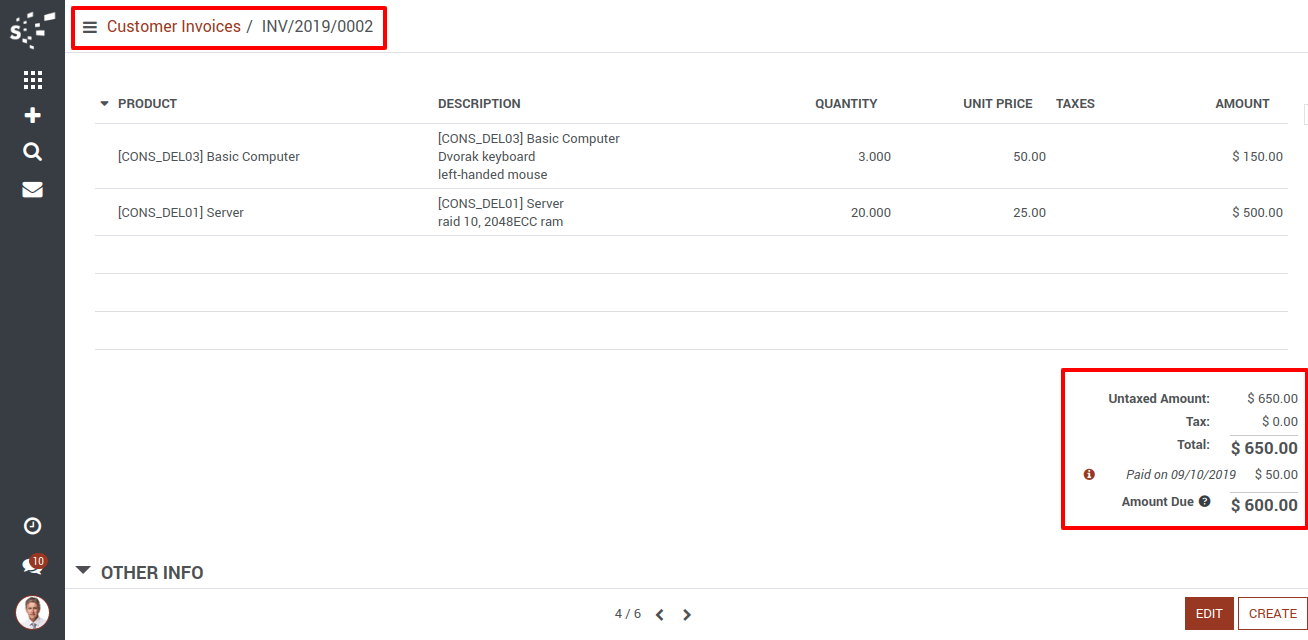1308x640 pixels.
Task: Open the user avatar menu
Action: click(x=32, y=612)
